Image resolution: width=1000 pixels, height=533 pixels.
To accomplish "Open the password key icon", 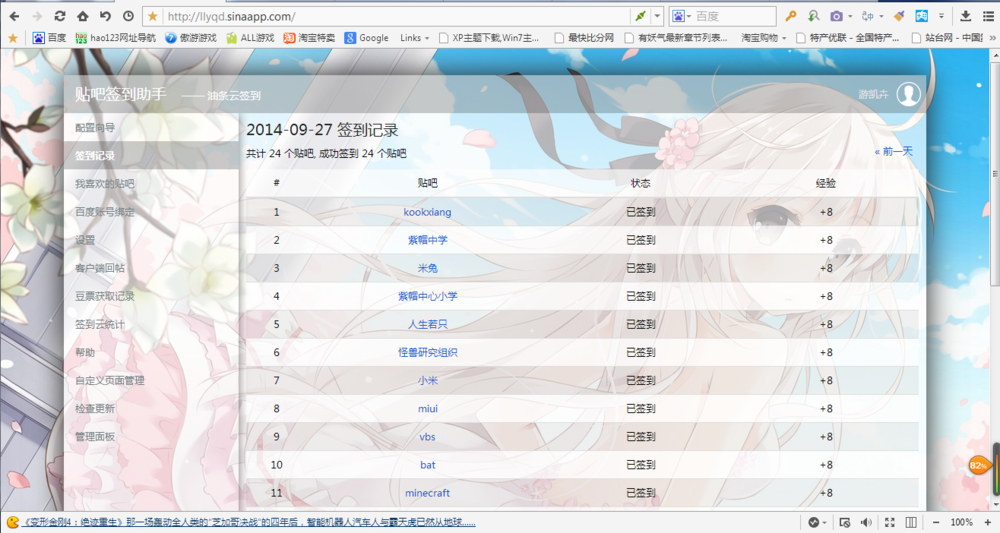I will point(791,16).
